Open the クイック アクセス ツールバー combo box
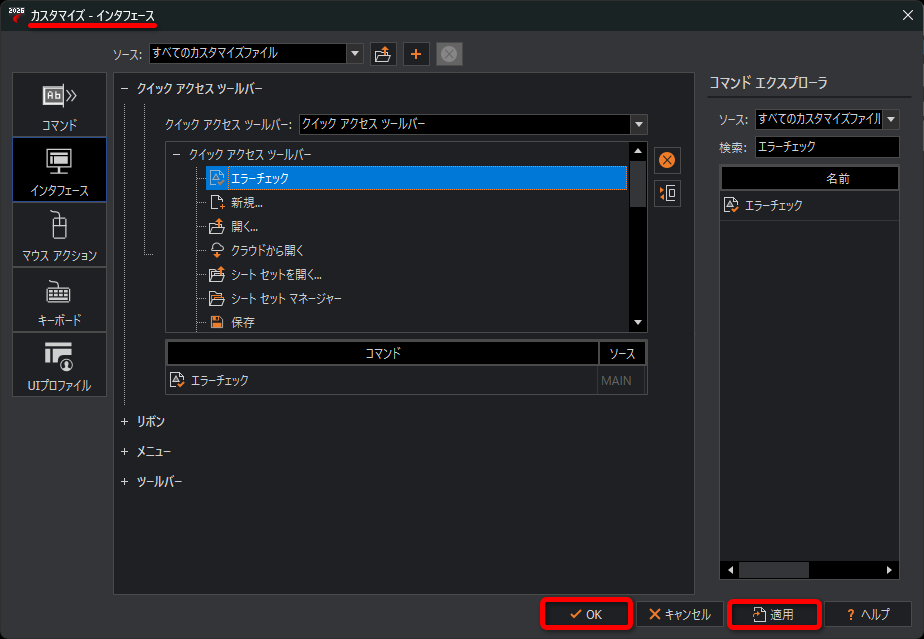 pos(638,124)
